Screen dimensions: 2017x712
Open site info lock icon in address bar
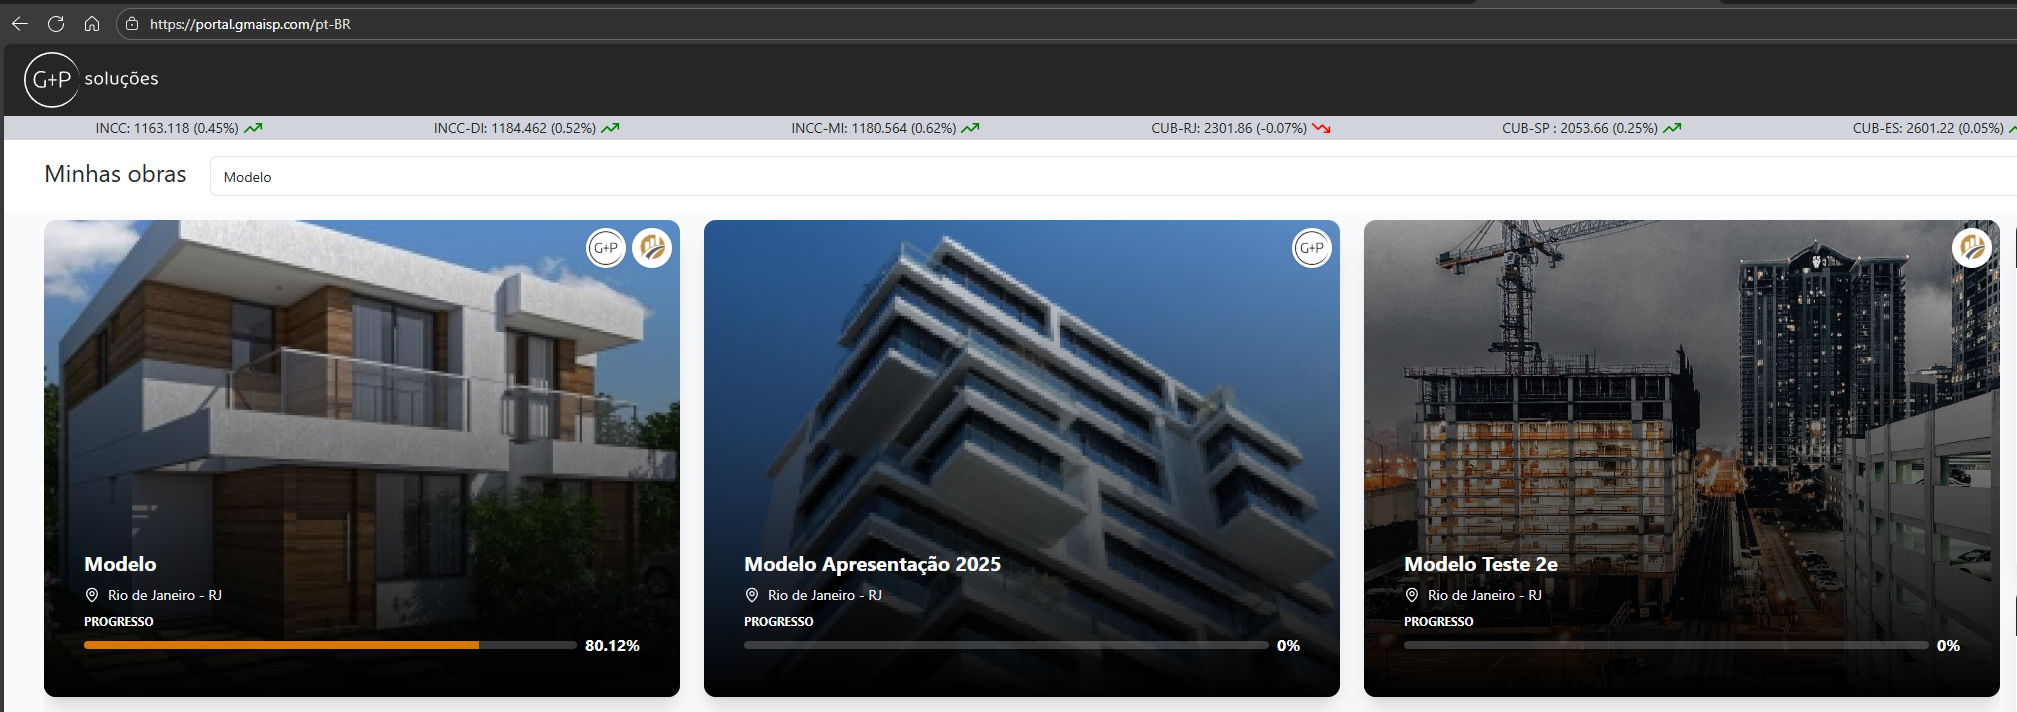[x=132, y=24]
